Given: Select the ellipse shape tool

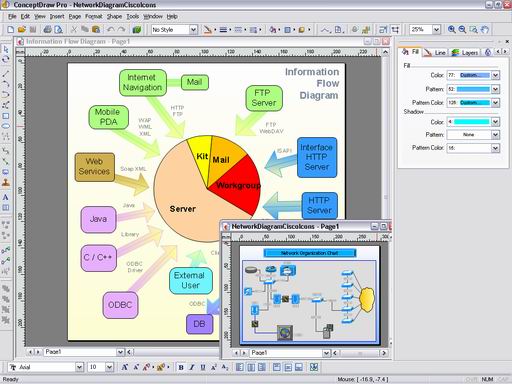Looking at the screenshot, I should pos(6,126).
